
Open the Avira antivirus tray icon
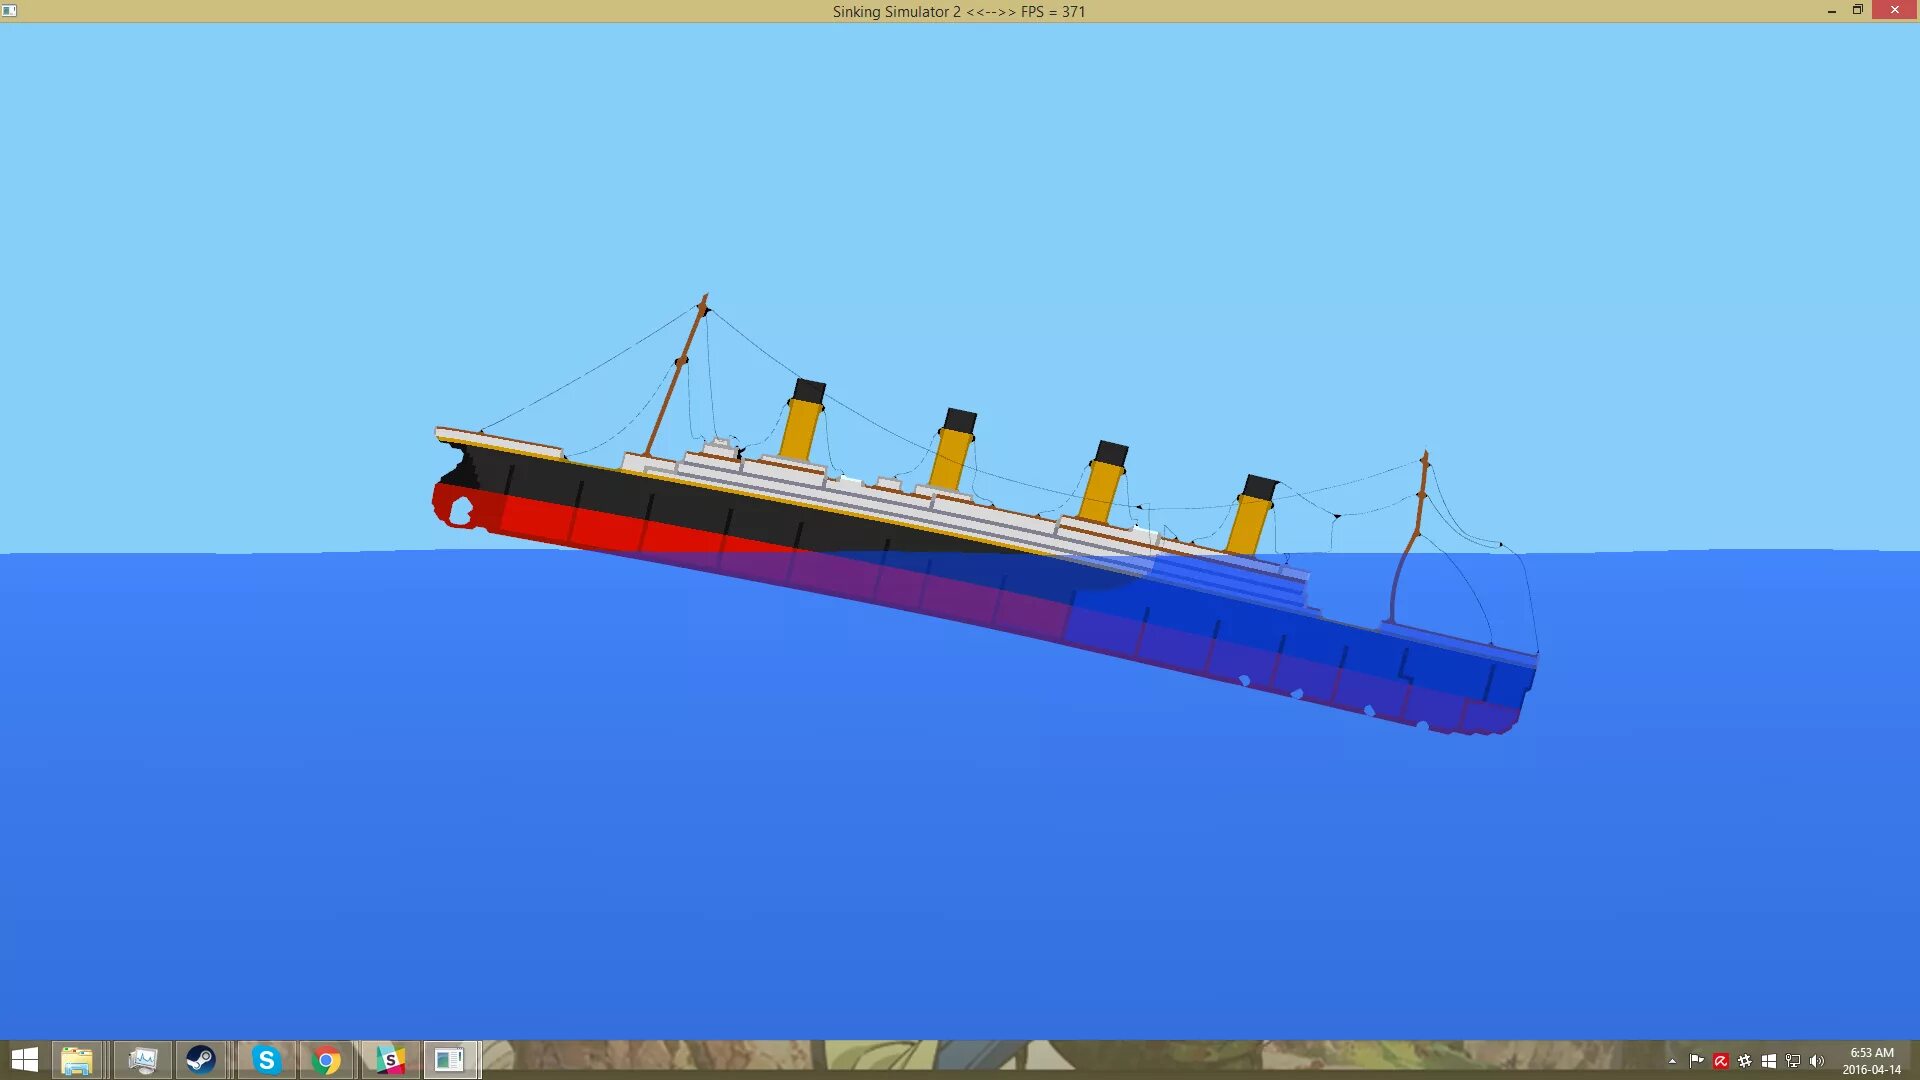tap(1721, 1061)
